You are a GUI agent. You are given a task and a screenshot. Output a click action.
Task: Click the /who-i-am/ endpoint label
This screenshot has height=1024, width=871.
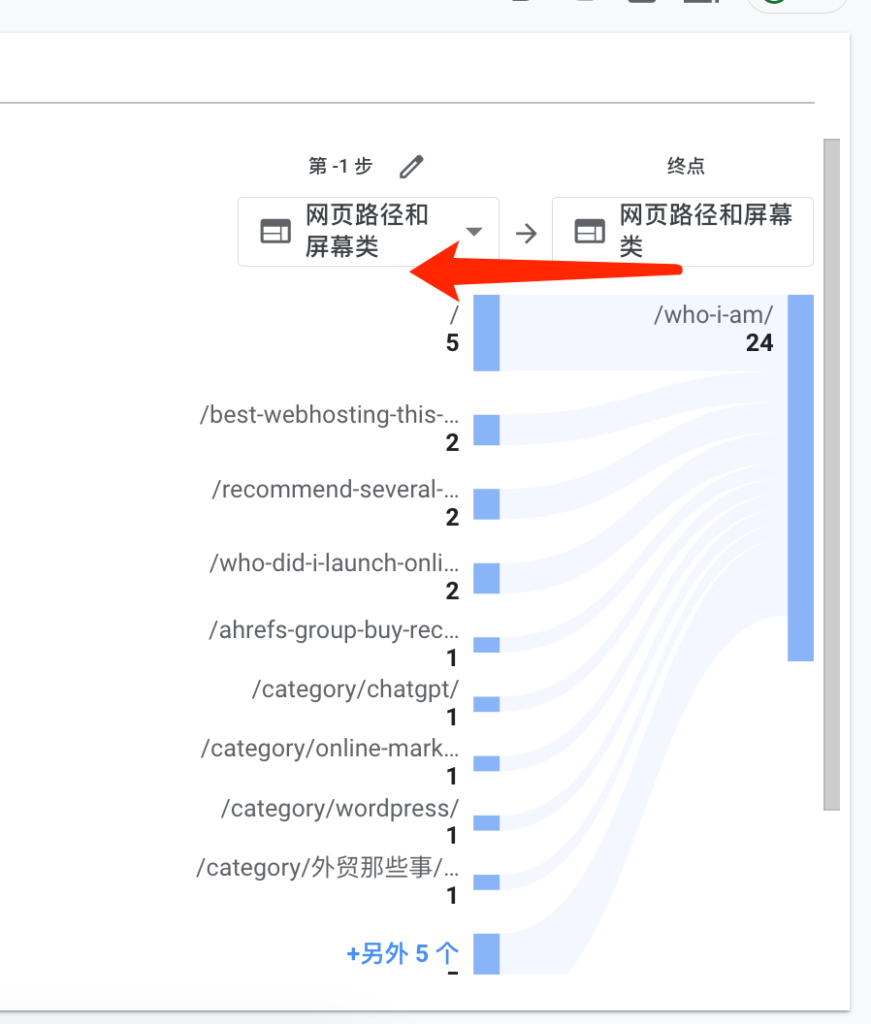point(714,315)
